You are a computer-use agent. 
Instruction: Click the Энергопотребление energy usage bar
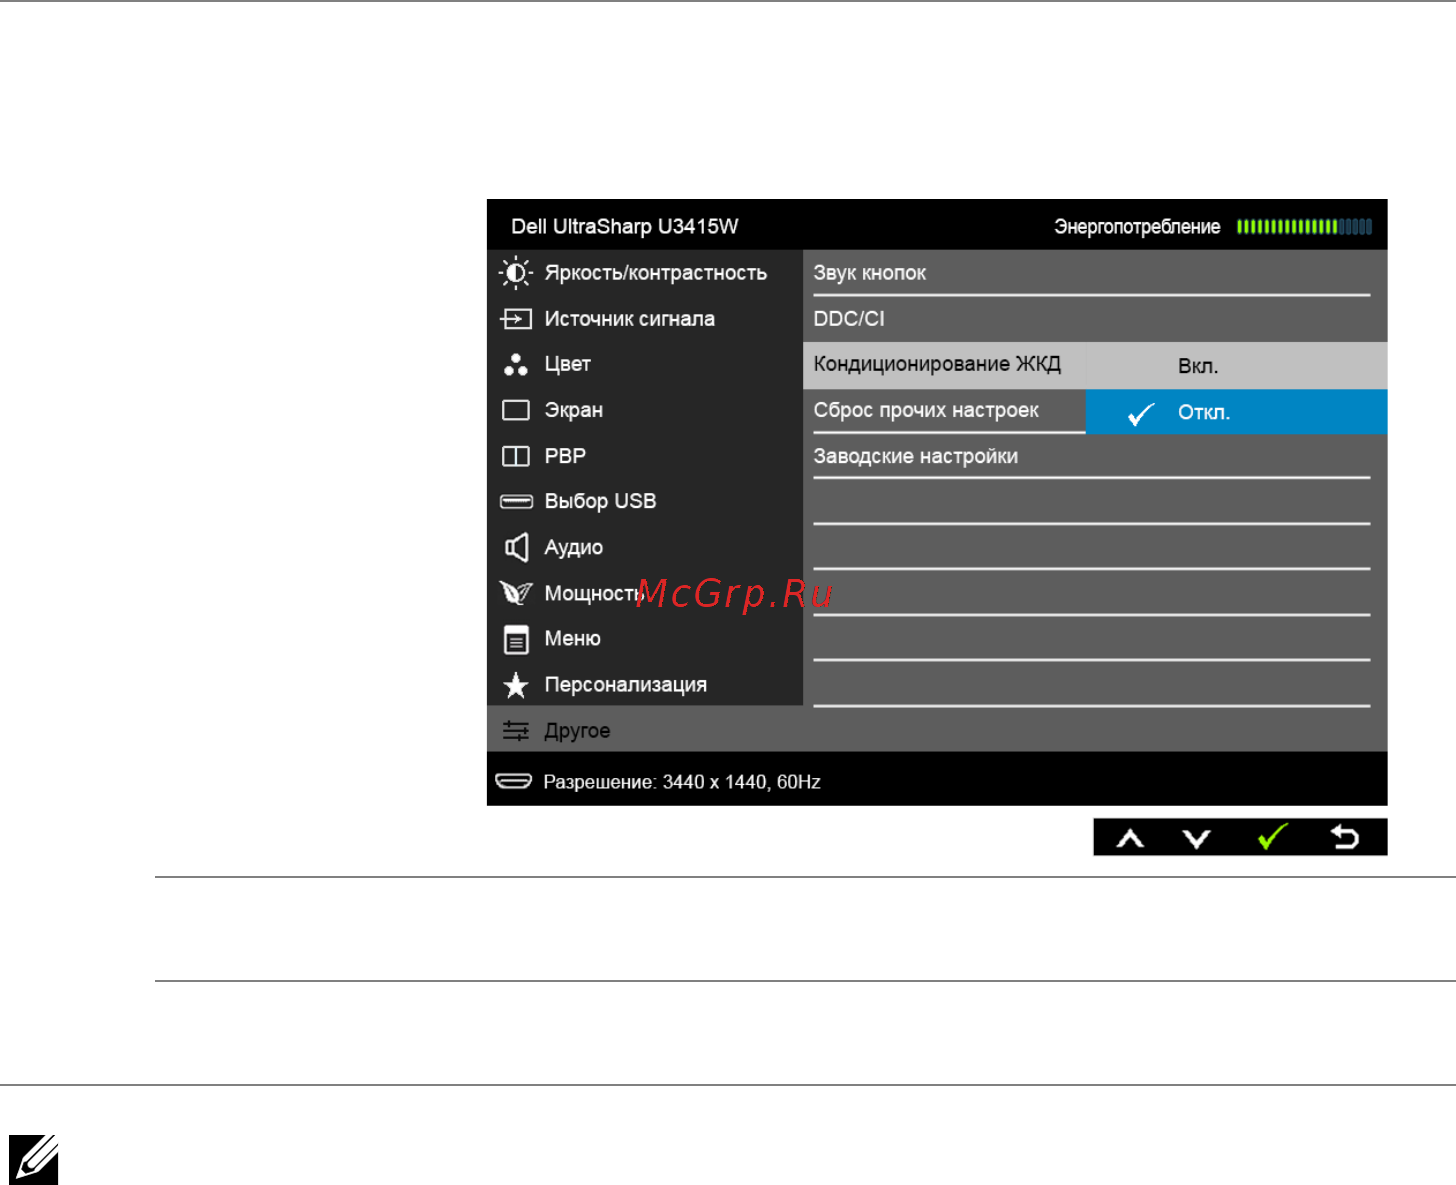(x=1304, y=227)
